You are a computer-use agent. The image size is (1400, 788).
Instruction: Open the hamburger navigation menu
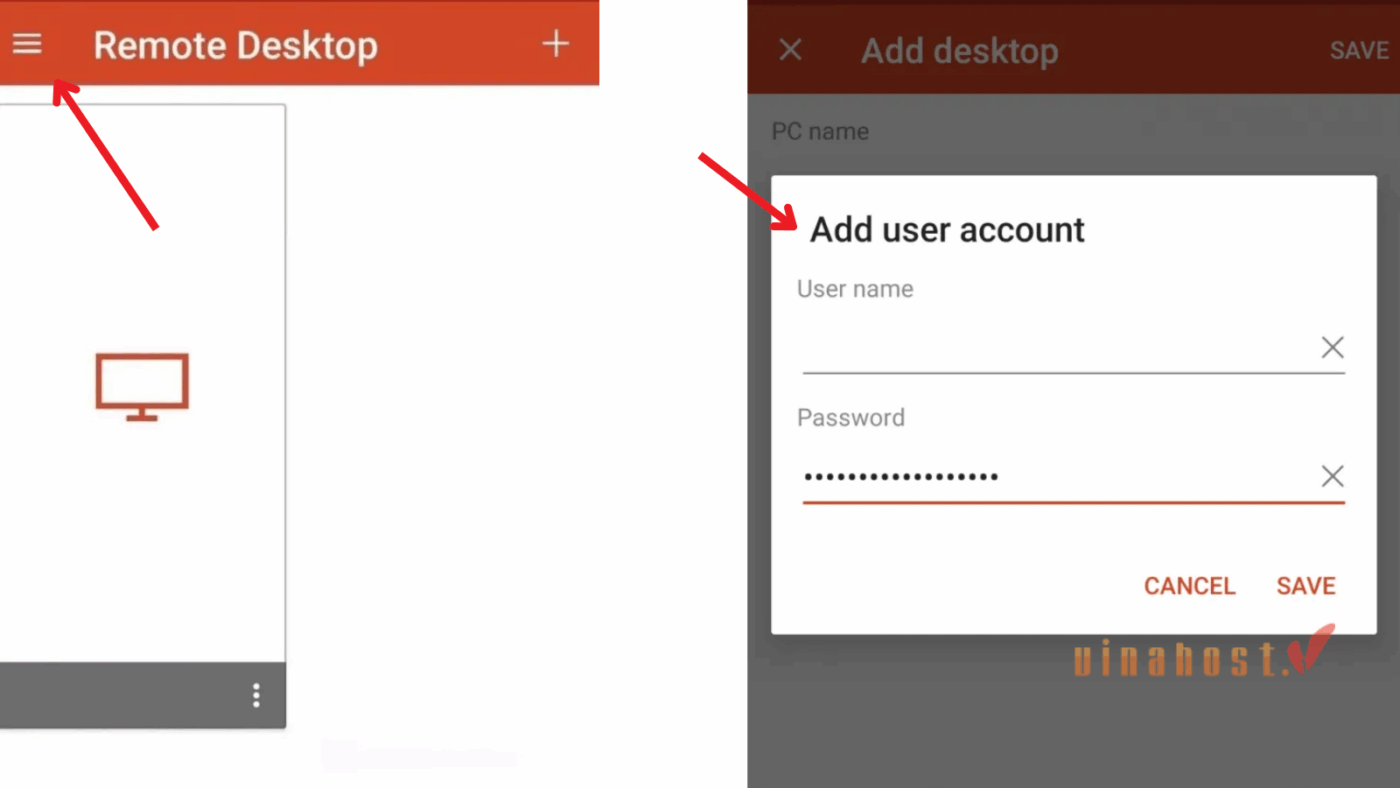tap(27, 45)
